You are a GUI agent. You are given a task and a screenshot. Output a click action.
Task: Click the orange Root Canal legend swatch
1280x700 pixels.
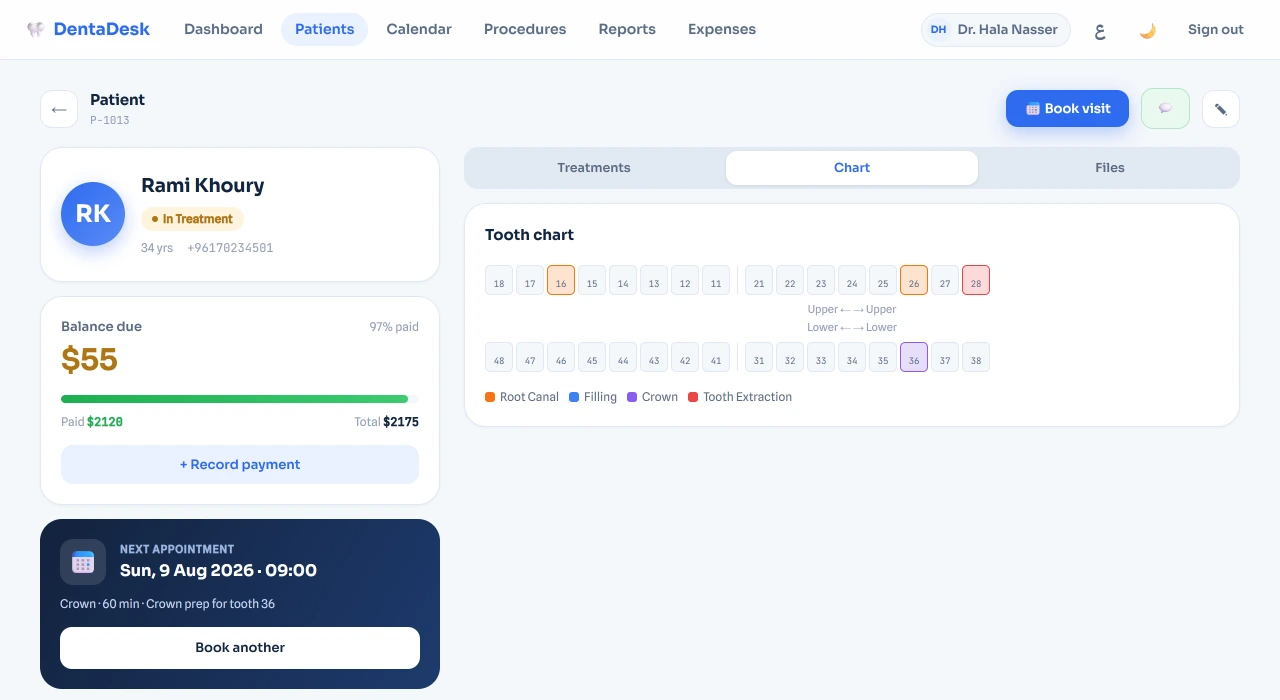pos(490,397)
